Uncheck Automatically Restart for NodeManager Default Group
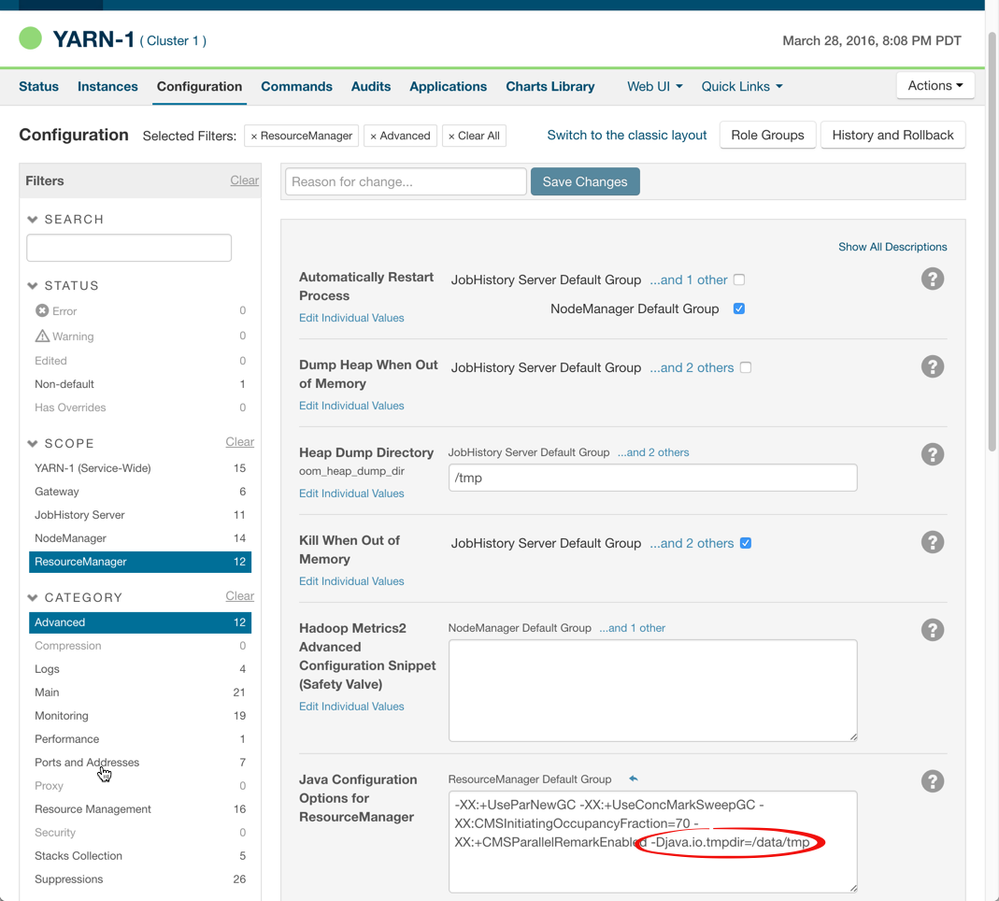The height and width of the screenshot is (901, 999). 739,308
